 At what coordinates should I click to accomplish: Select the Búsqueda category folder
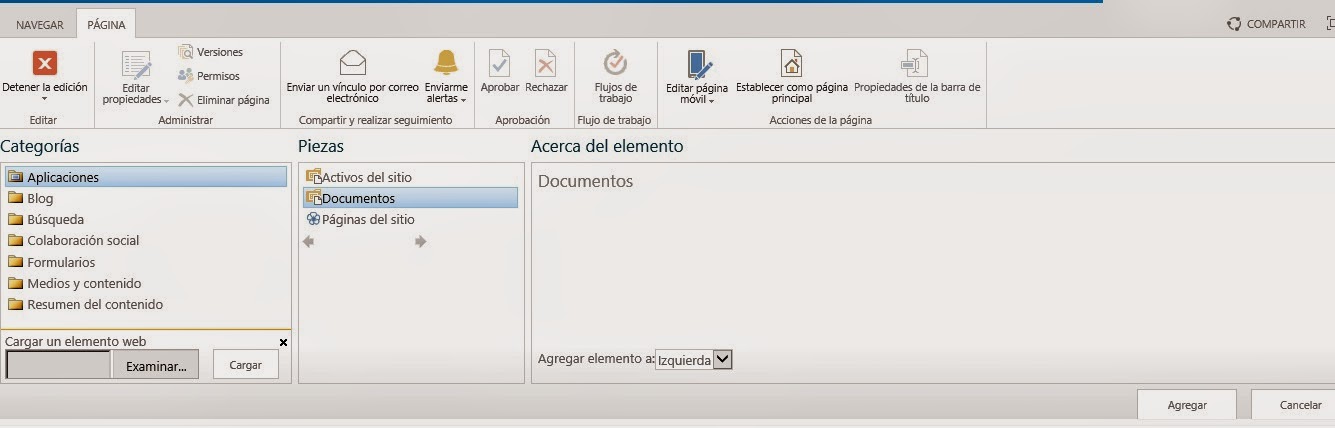tap(55, 219)
